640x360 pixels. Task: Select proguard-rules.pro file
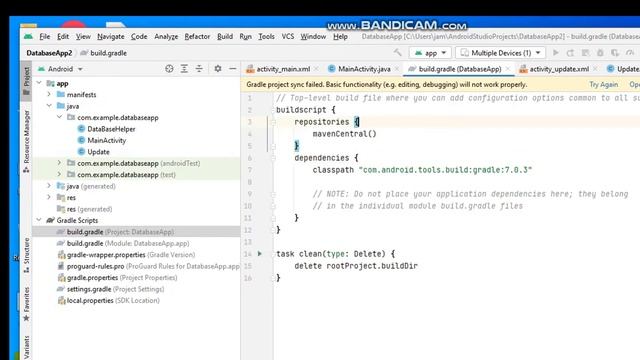coord(148,266)
